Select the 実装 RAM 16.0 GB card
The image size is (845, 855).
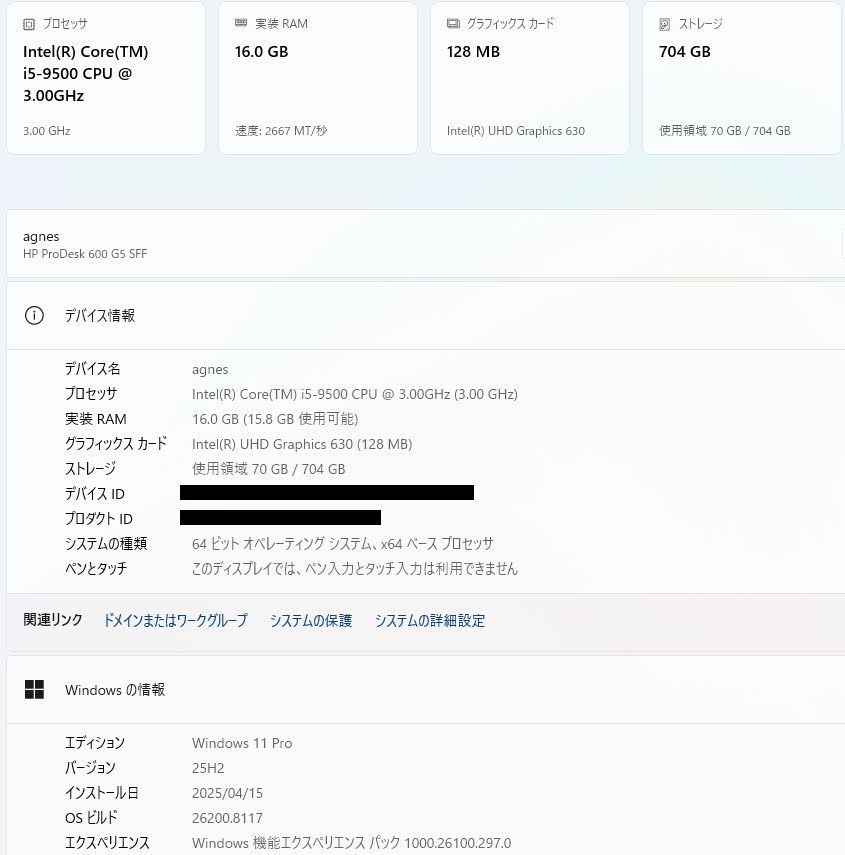coord(318,77)
